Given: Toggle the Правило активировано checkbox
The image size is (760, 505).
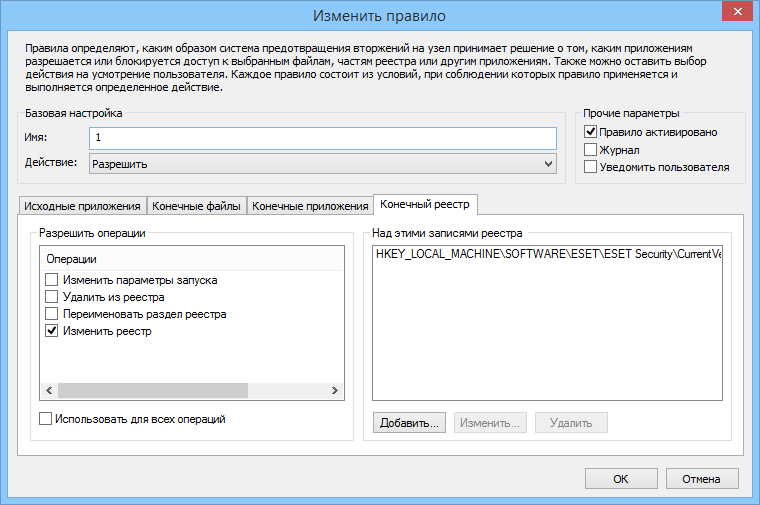Looking at the screenshot, I should pos(591,132).
